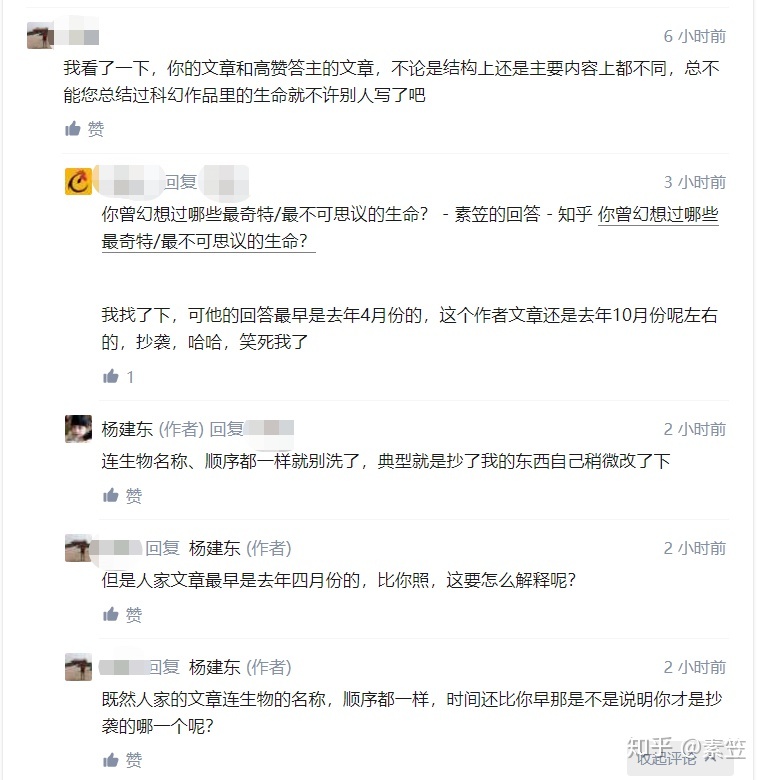The image size is (765, 780).
Task: Open the orange C avatar profile
Action: click(78, 182)
